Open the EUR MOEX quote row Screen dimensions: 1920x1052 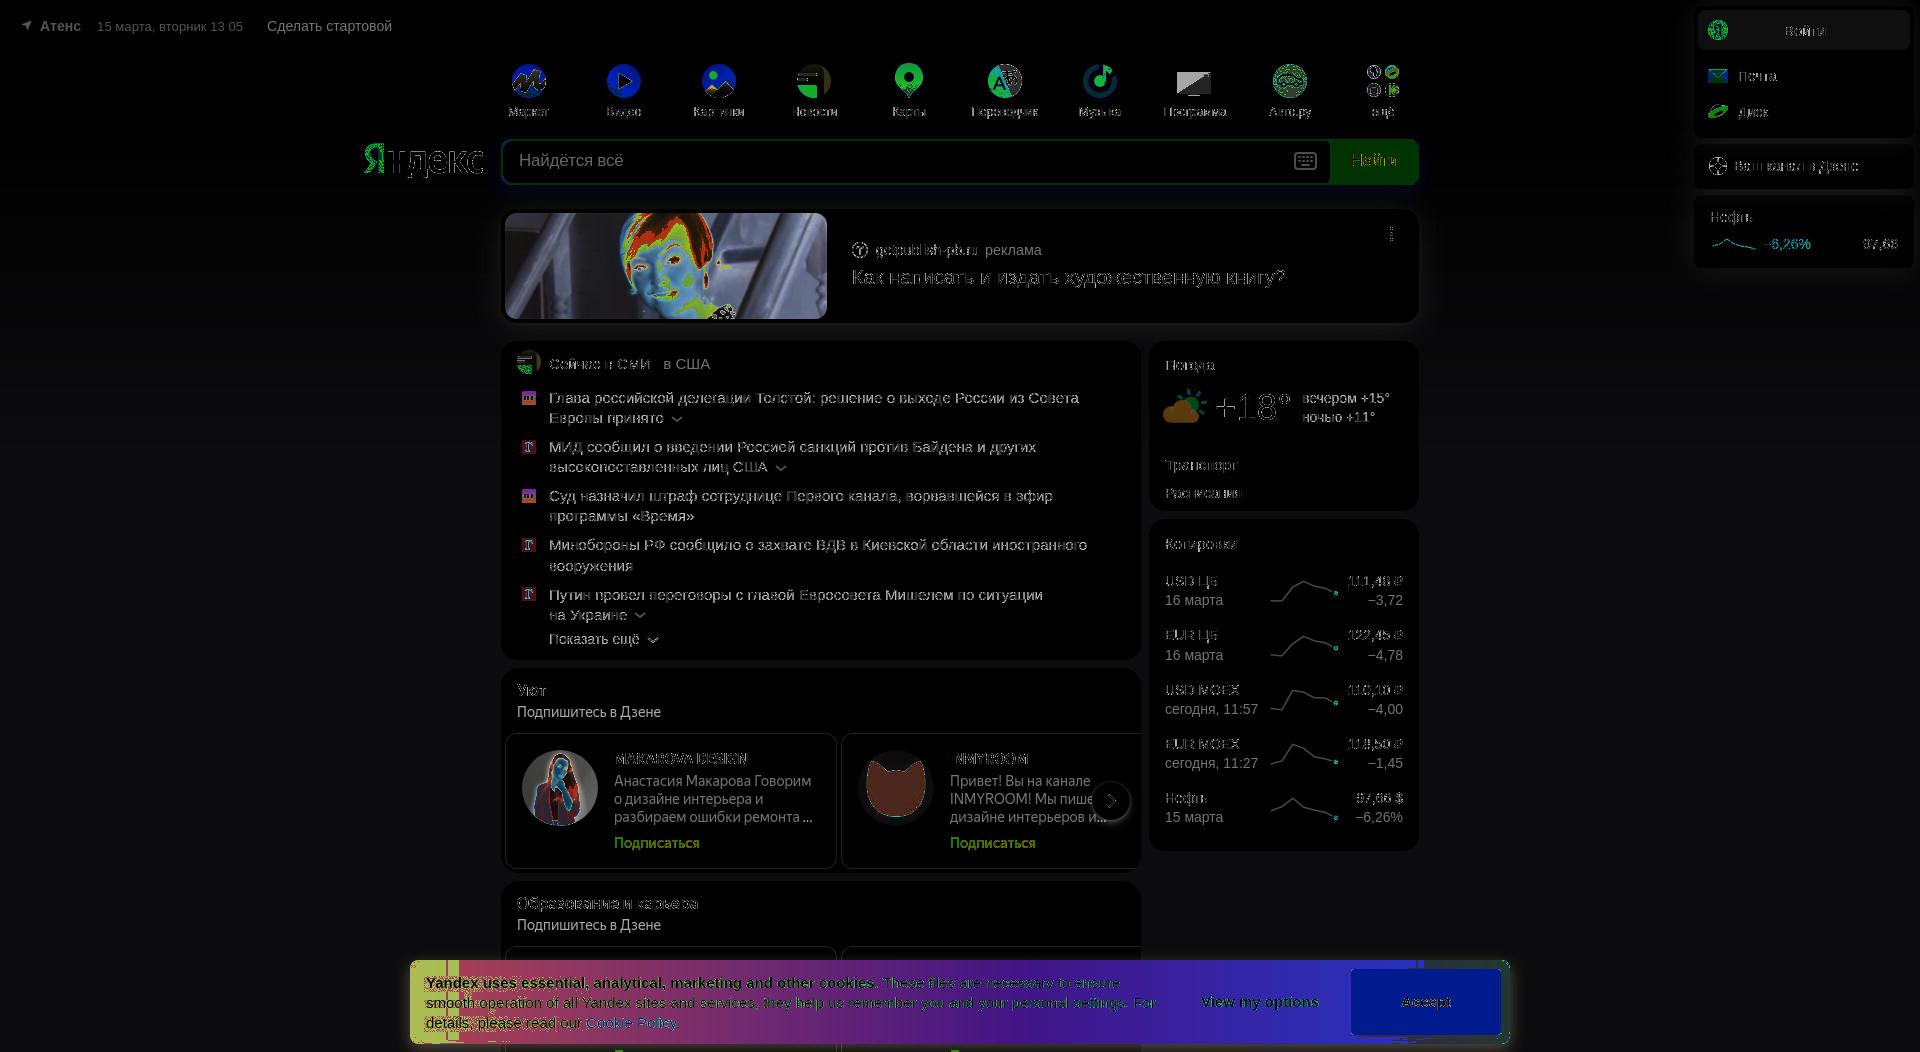pyautogui.click(x=1284, y=754)
